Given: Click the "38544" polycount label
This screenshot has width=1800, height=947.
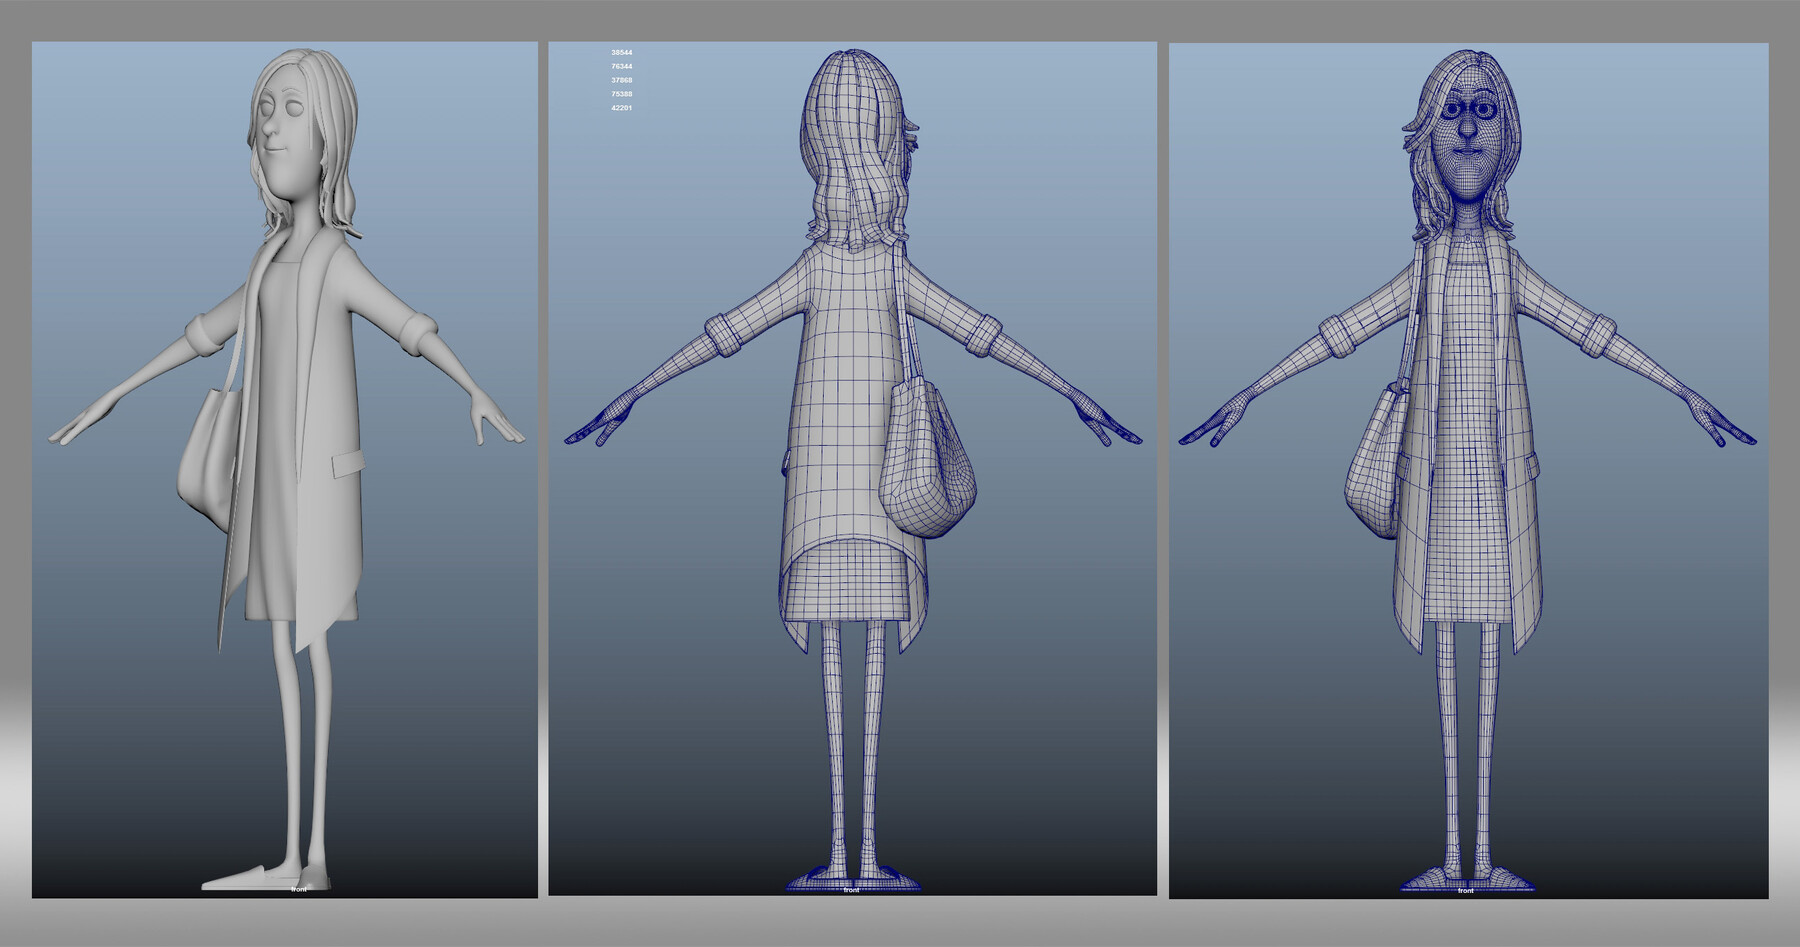Looking at the screenshot, I should (x=620, y=51).
